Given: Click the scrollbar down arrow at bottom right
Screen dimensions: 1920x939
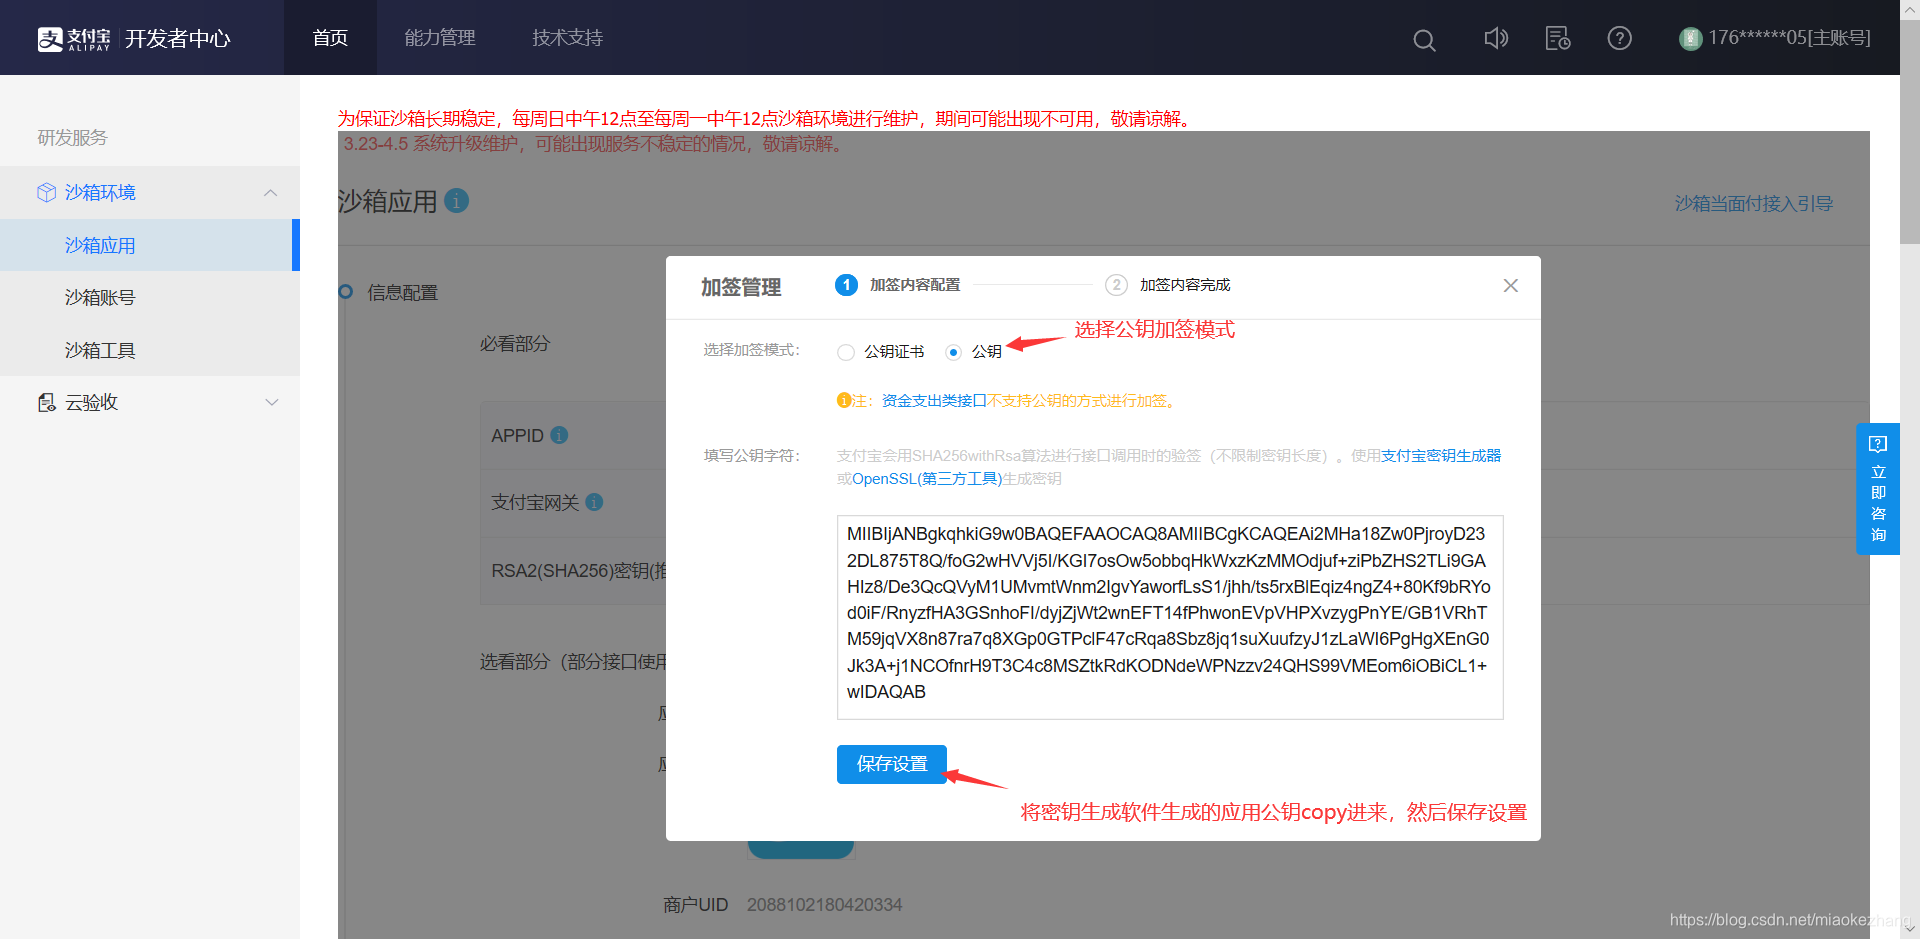Looking at the screenshot, I should pos(1910,929).
